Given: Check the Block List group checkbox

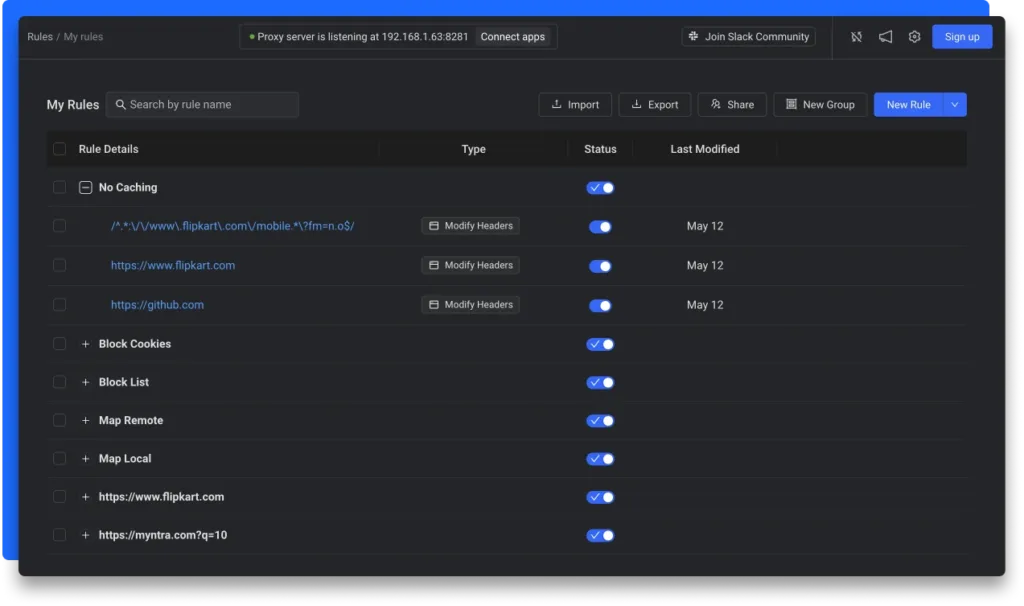Looking at the screenshot, I should coord(59,382).
